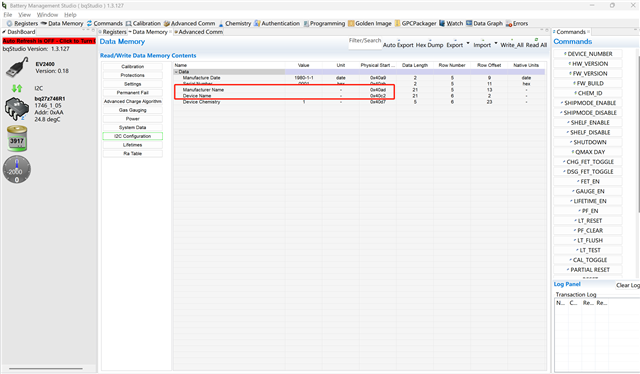Open the Data Graph toolbar view

484,24
